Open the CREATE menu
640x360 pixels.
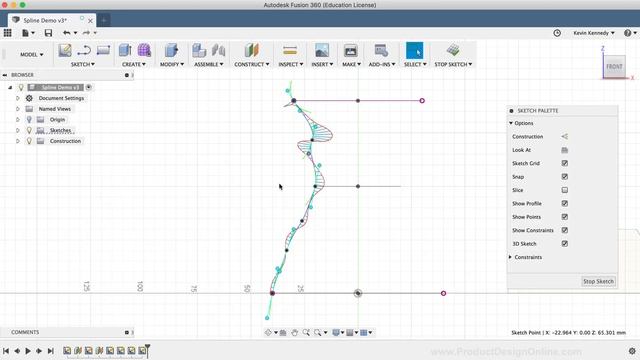[133, 64]
